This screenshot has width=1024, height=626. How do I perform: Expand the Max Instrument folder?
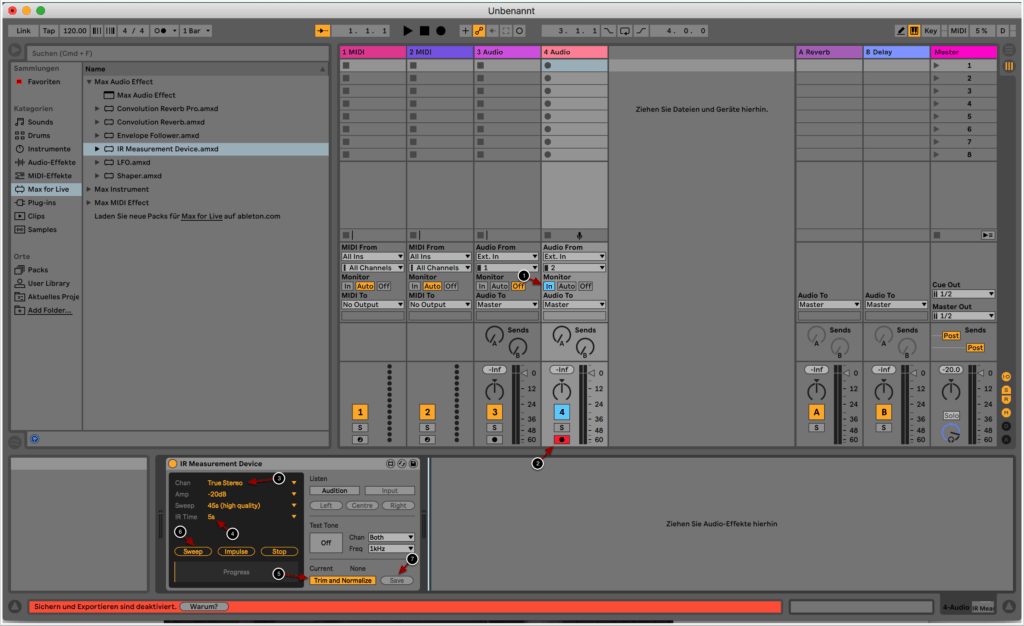tap(90, 189)
